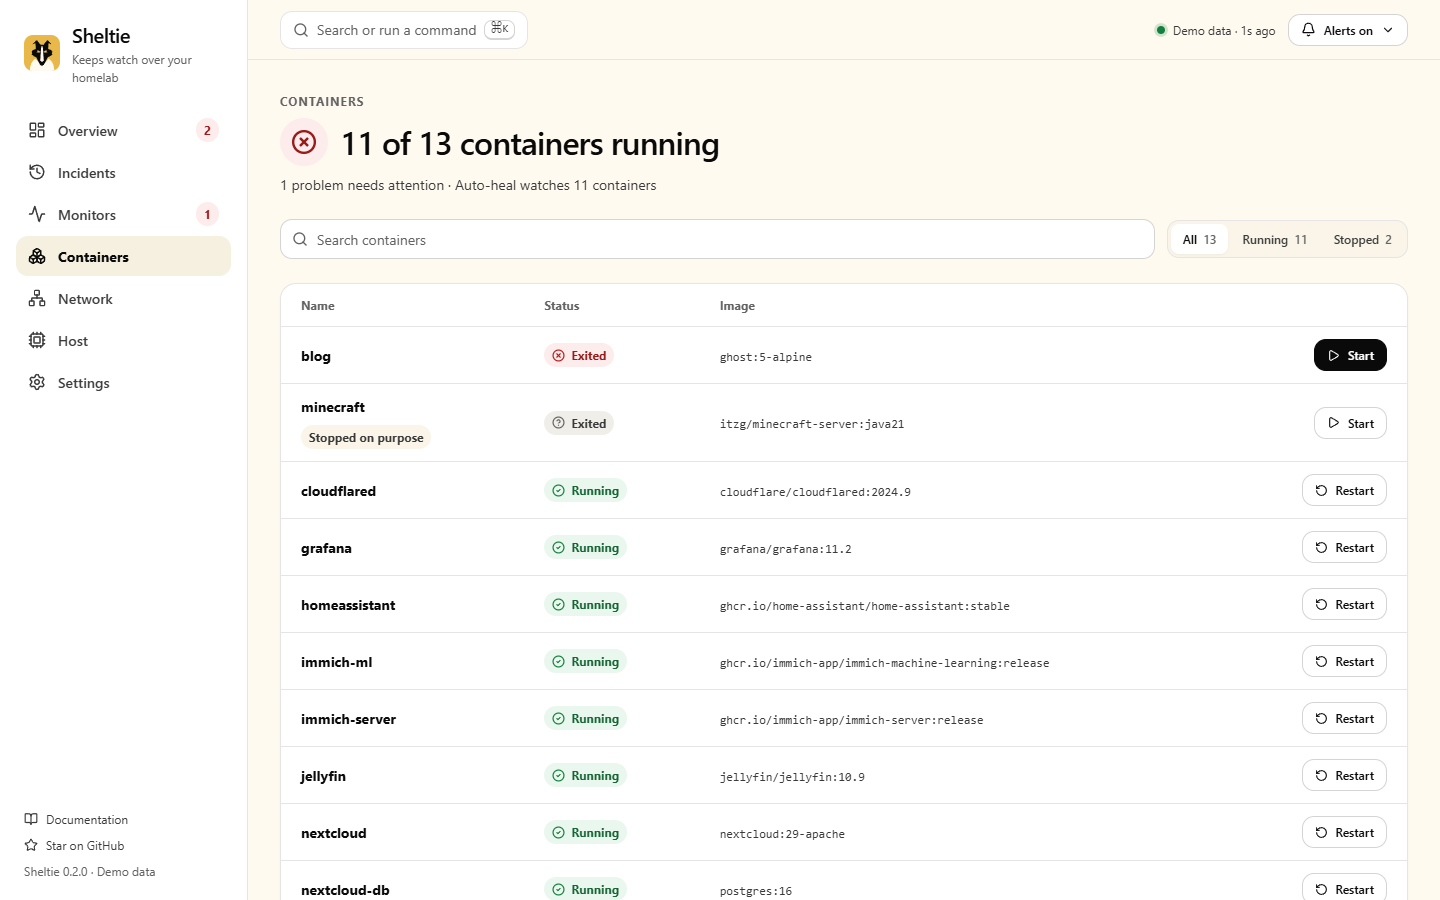Restart the immich-ml container
The image size is (1440, 900).
click(1344, 661)
